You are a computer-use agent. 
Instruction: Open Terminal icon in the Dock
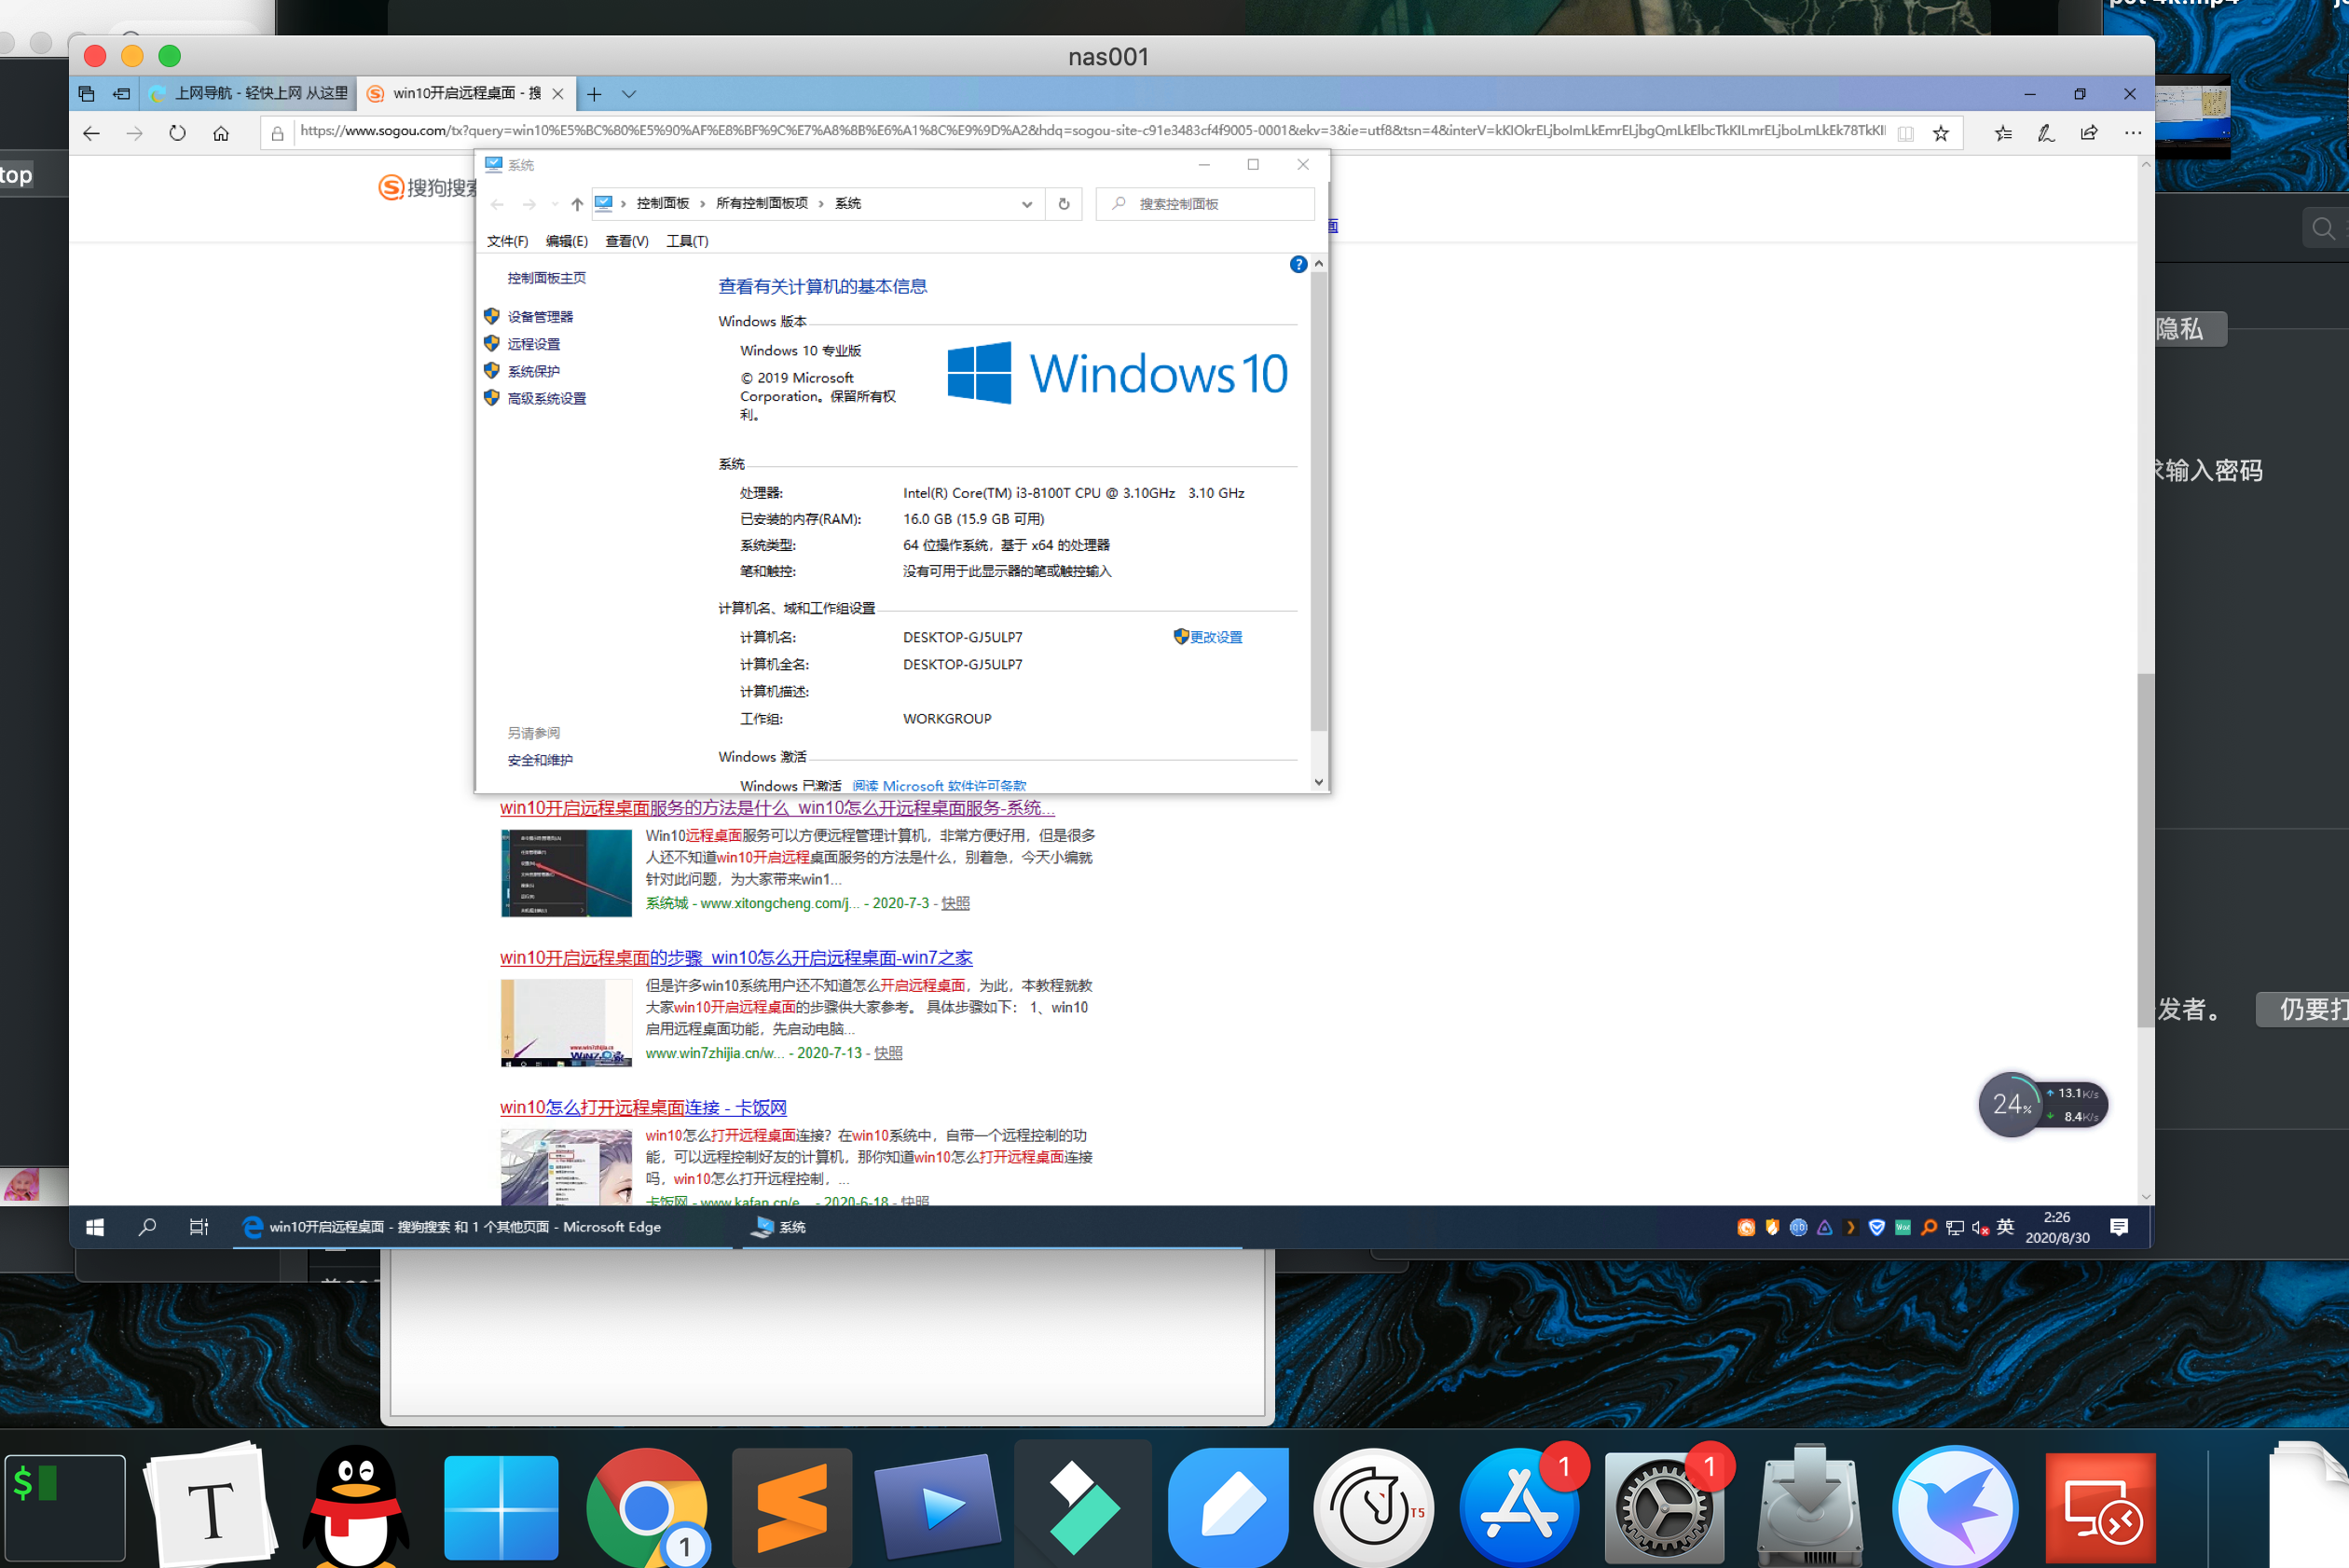[64, 1508]
